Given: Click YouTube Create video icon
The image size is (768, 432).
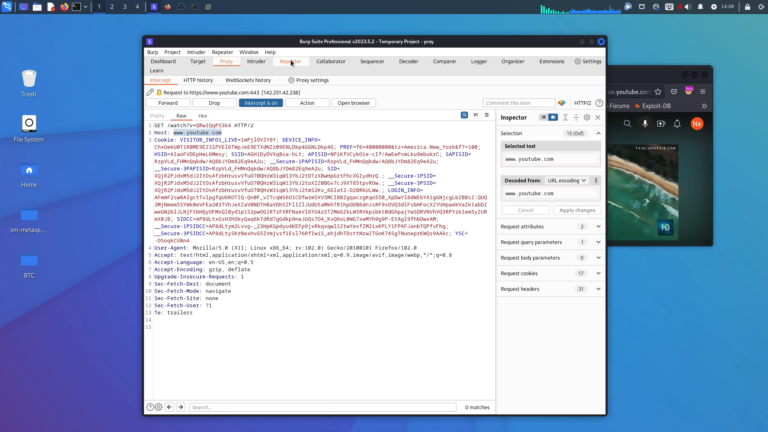Looking at the screenshot, I should (661, 124).
